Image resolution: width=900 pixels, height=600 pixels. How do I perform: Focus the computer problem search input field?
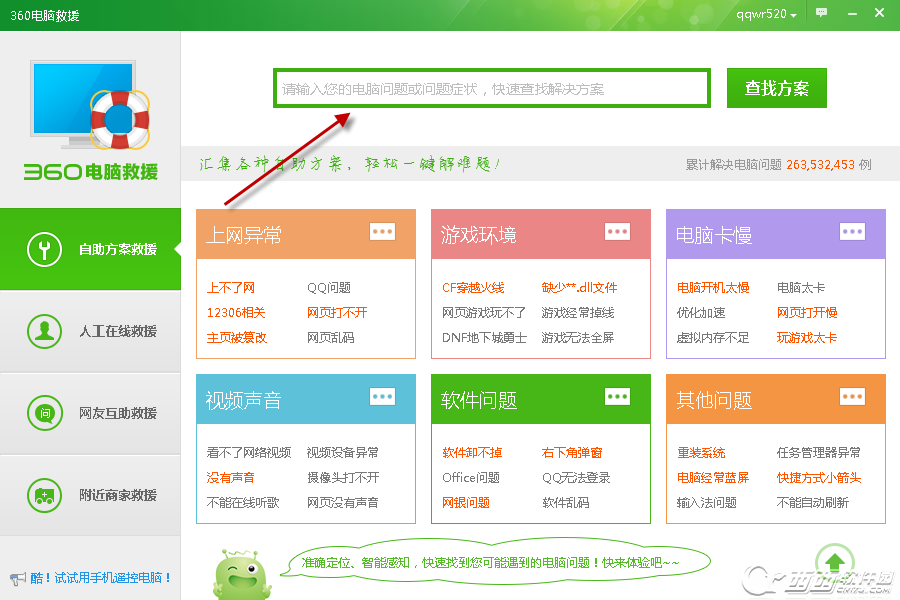(x=492, y=88)
